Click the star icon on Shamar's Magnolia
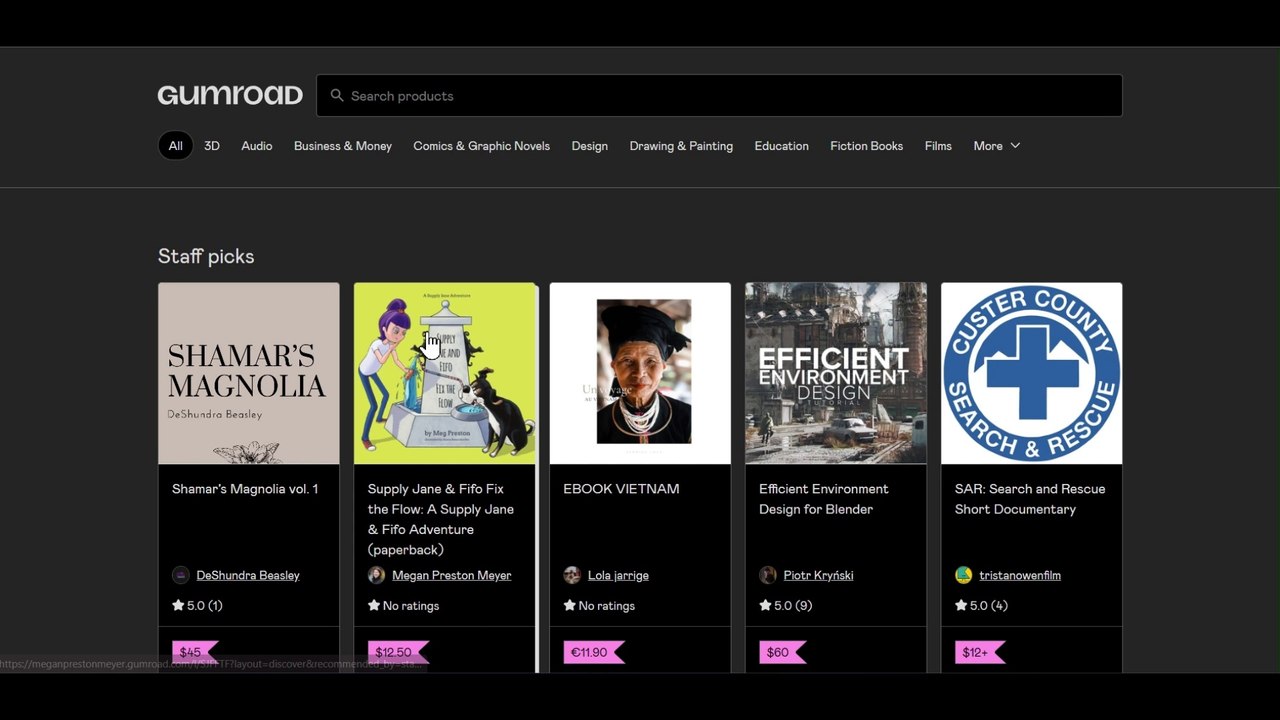1280x720 pixels. [x=178, y=605]
